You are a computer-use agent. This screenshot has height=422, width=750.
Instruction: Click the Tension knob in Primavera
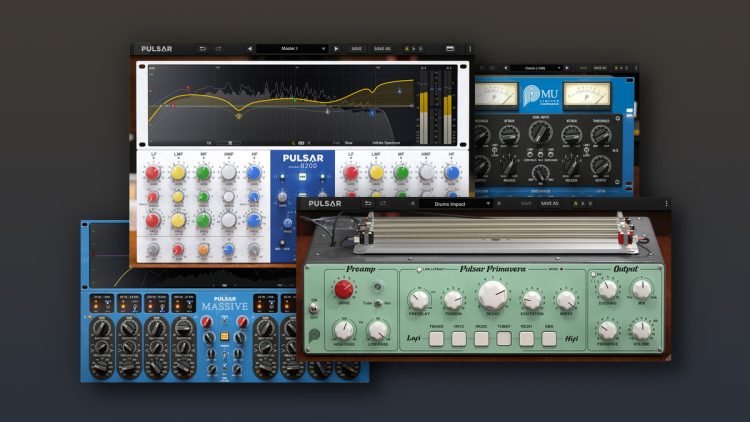(453, 300)
